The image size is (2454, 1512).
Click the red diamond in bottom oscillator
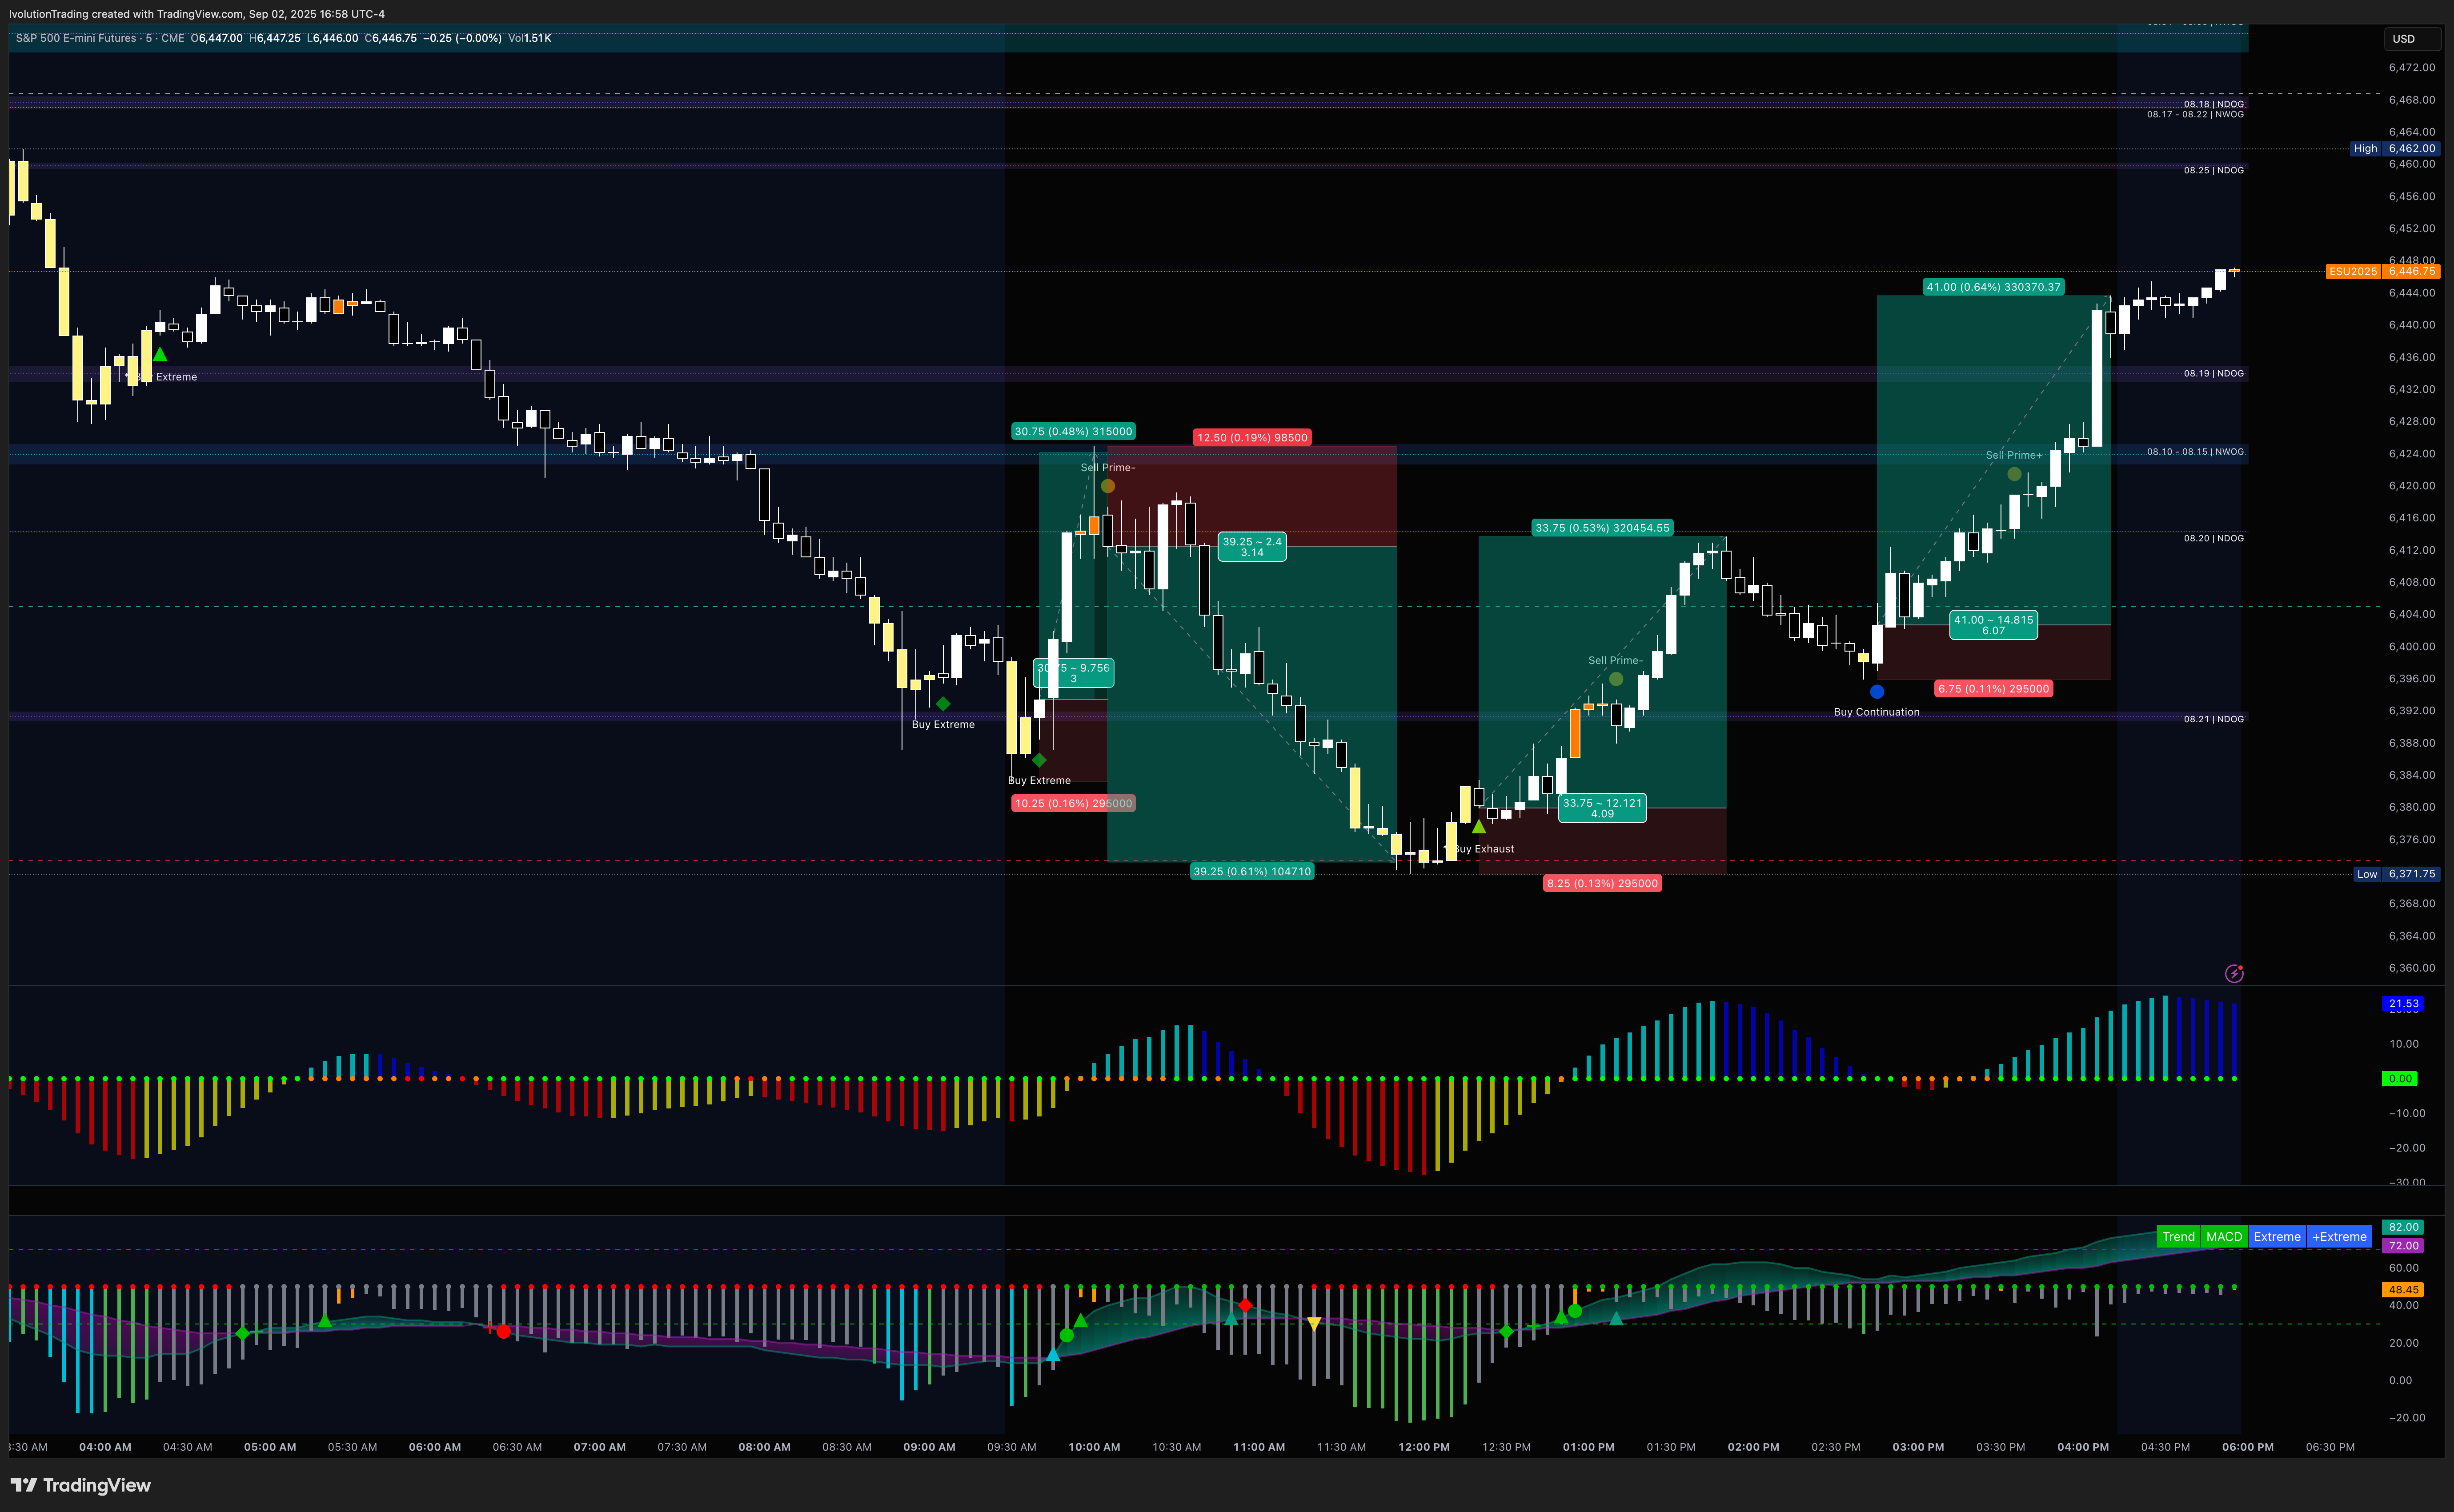(x=1245, y=1306)
